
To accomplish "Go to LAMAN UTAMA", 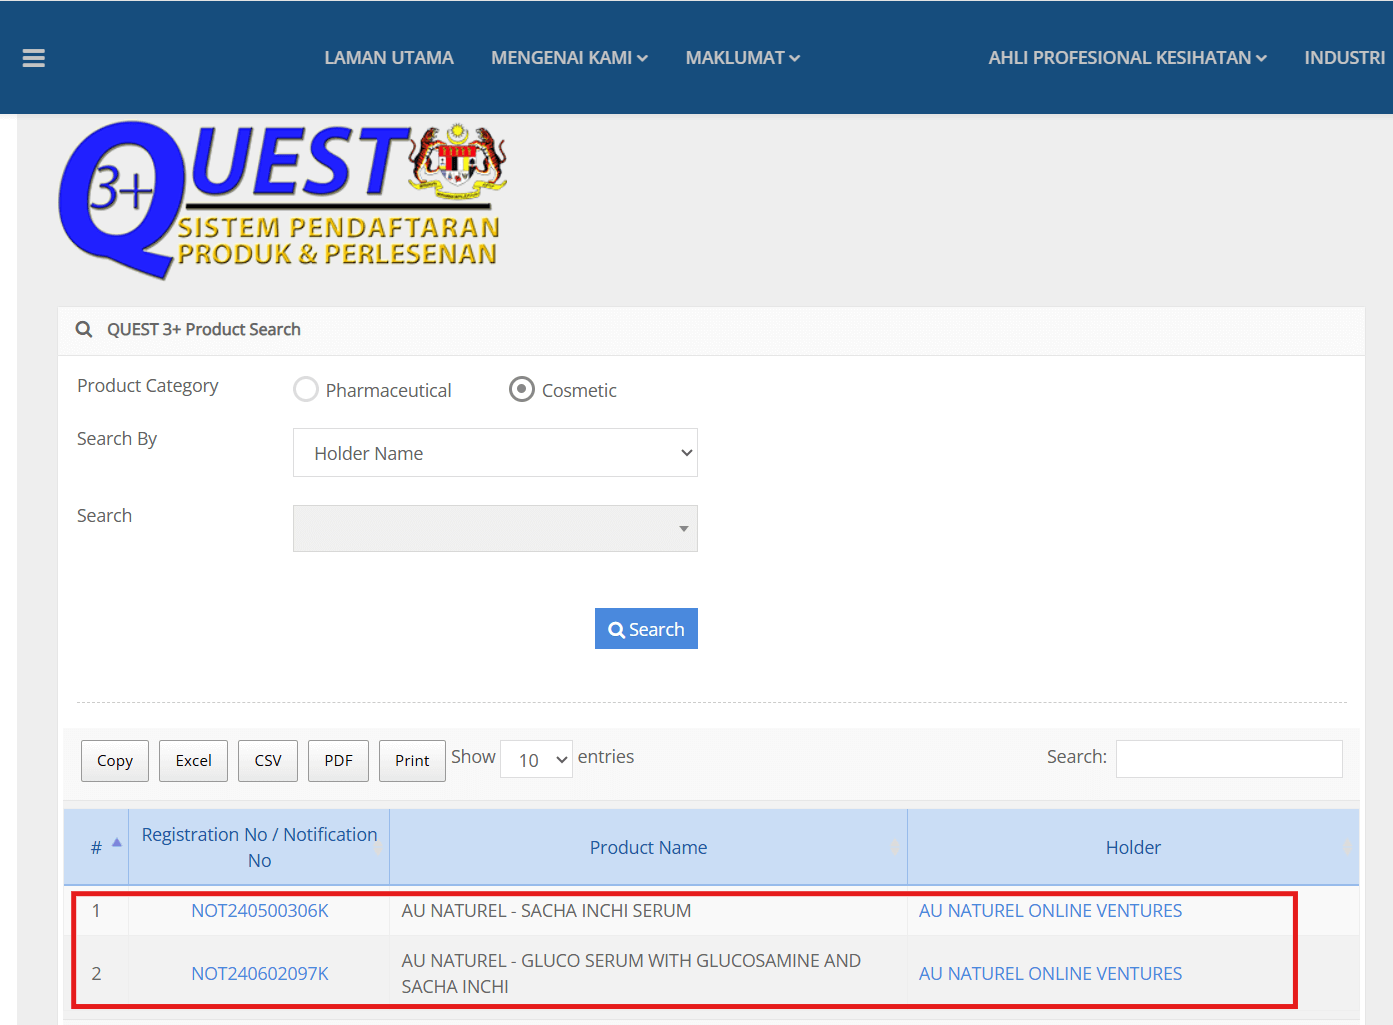I will 389,58.
